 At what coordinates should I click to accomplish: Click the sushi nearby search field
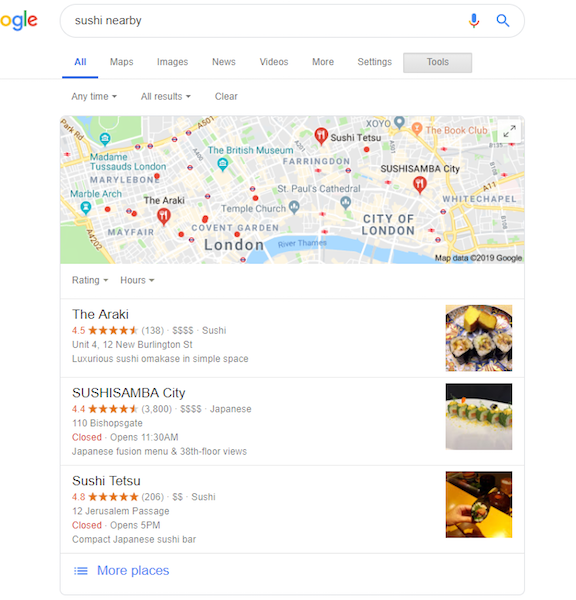pyautogui.click(x=264, y=21)
